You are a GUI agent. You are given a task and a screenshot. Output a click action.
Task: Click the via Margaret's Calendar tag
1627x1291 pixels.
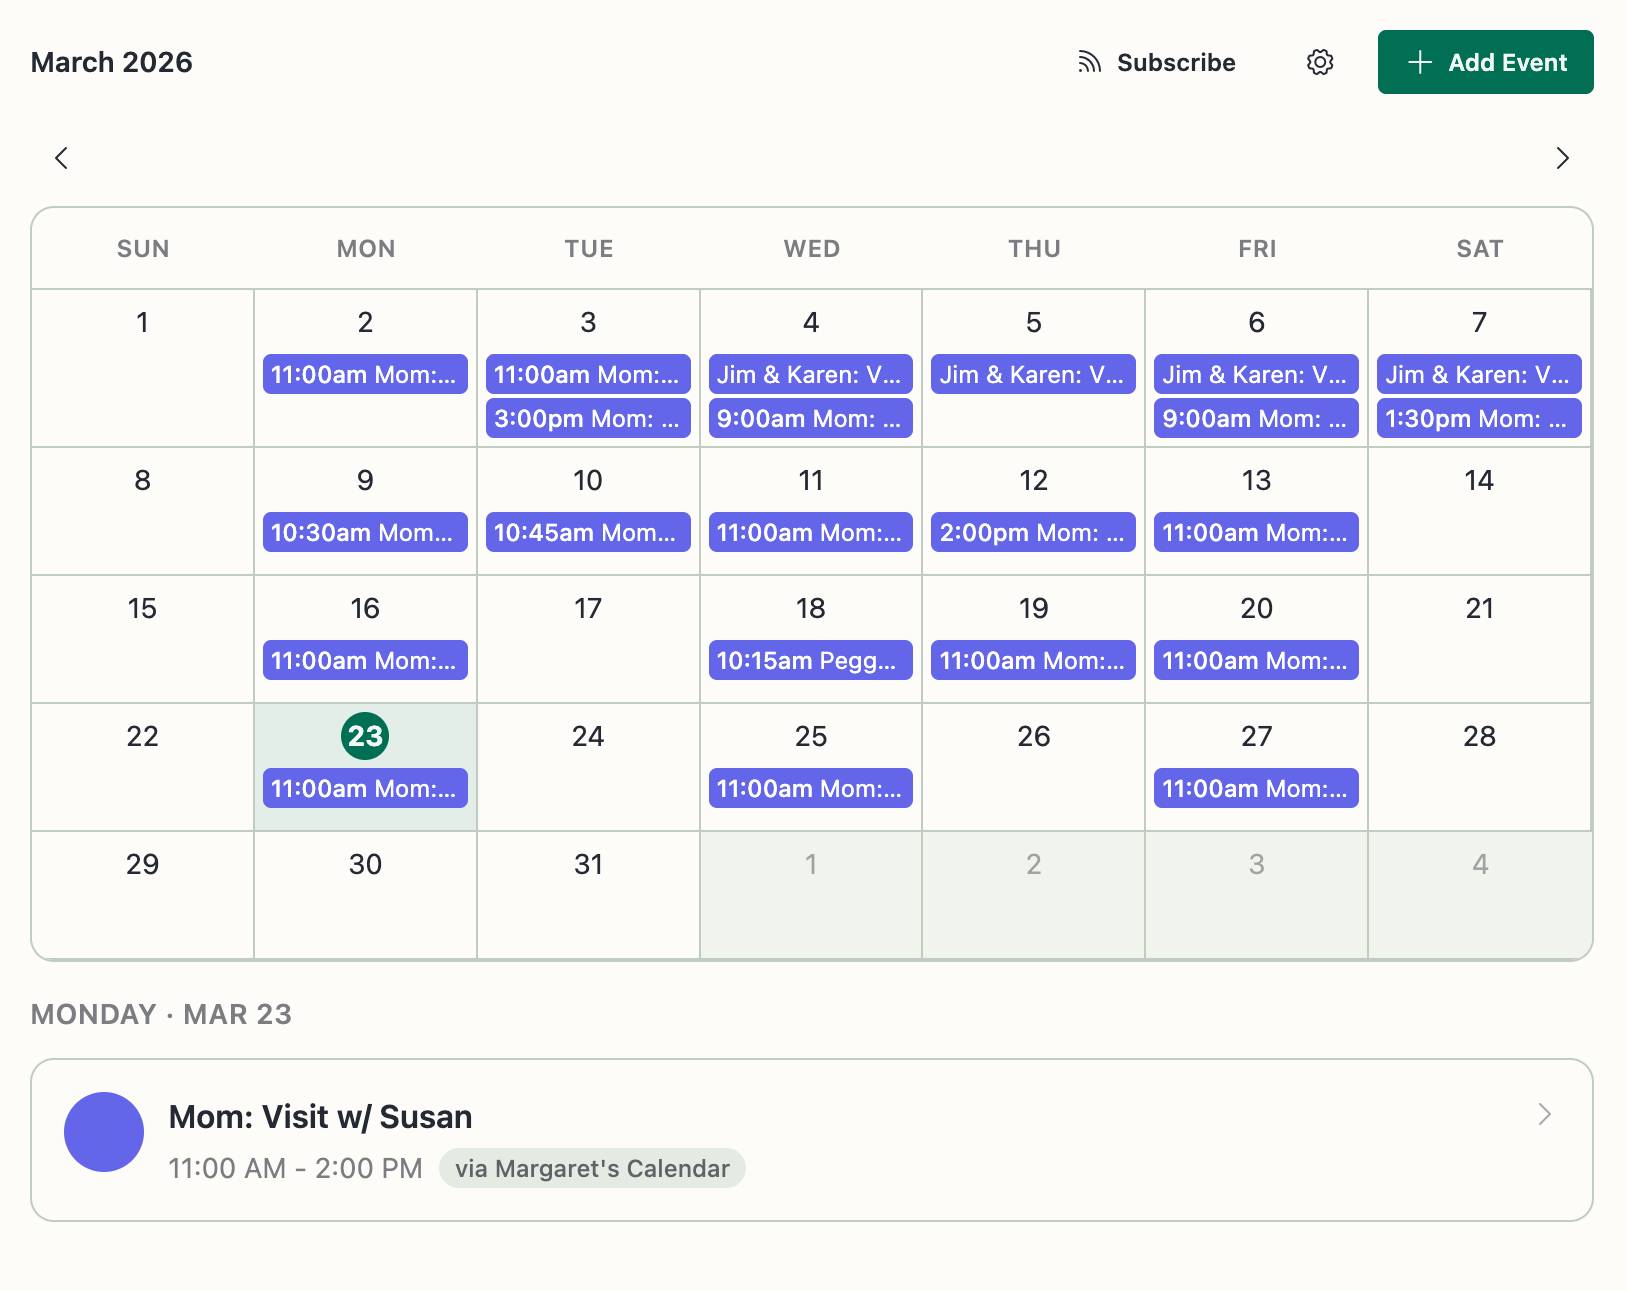click(591, 1167)
